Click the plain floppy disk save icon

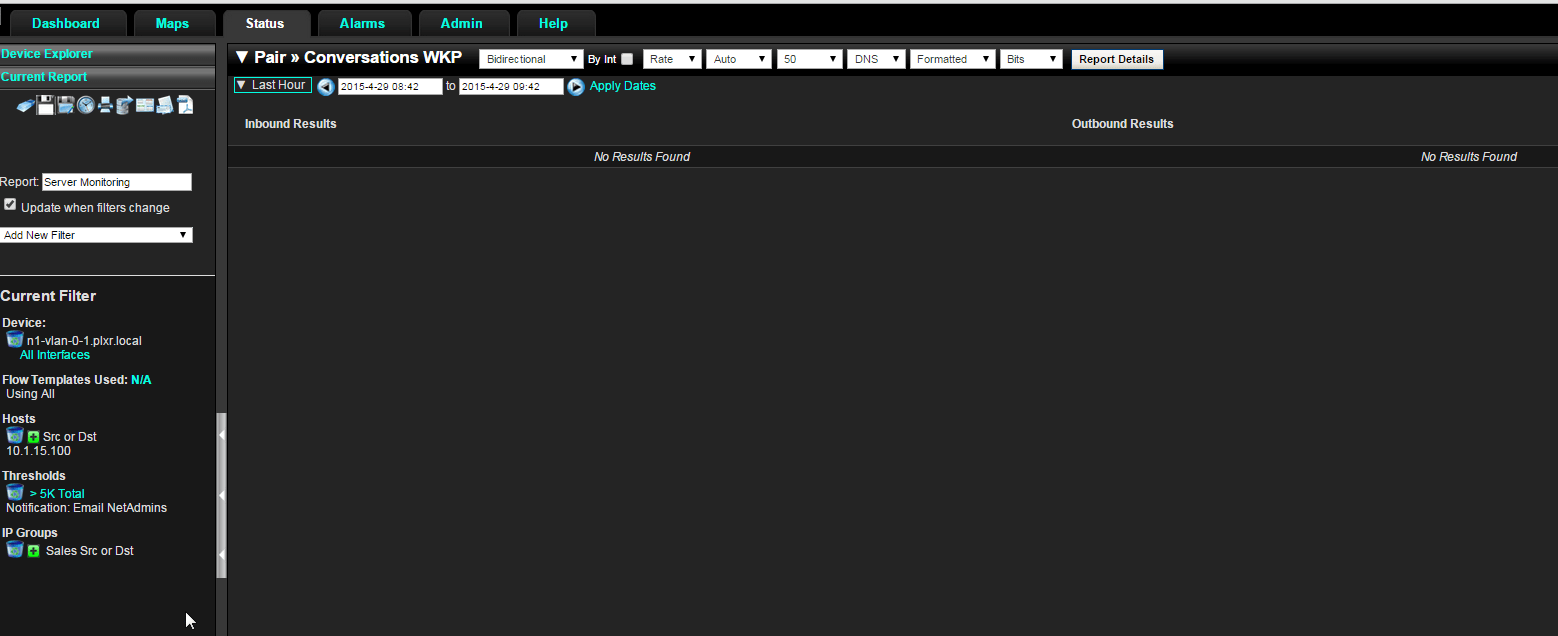(x=46, y=105)
